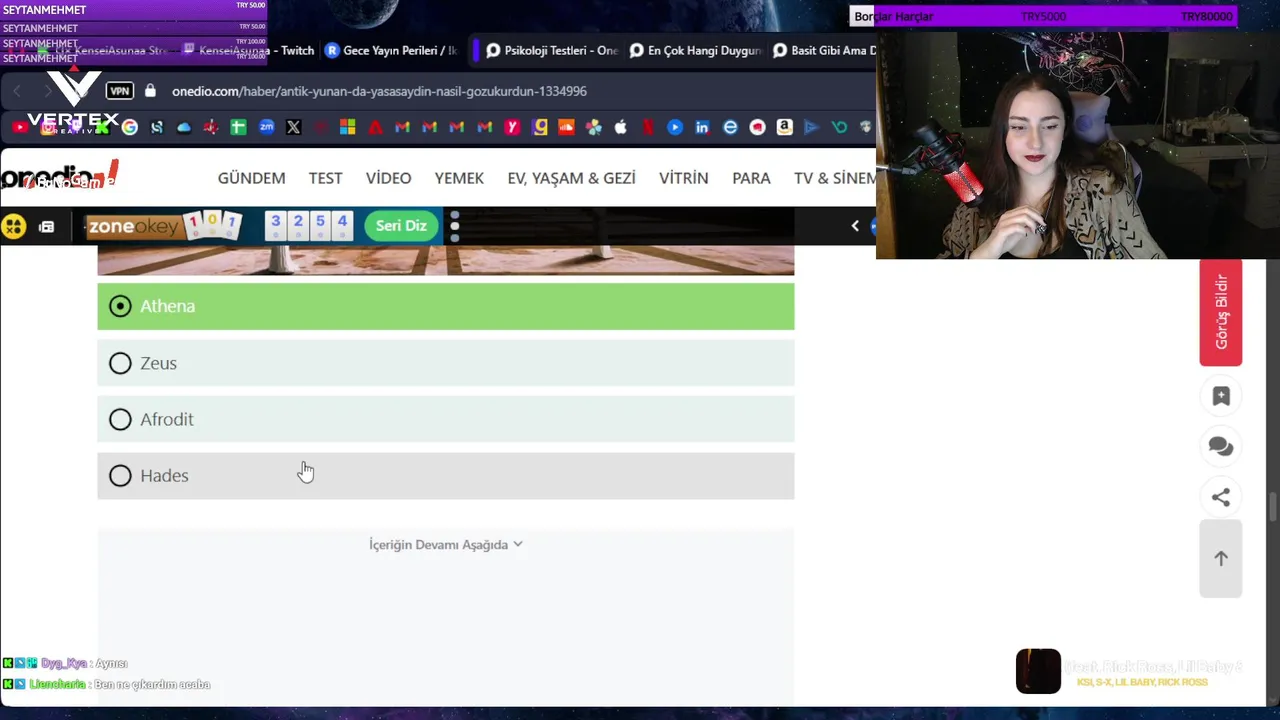The image size is (1280, 720).
Task: Click the onedio.com address bar URL
Action: tap(379, 91)
